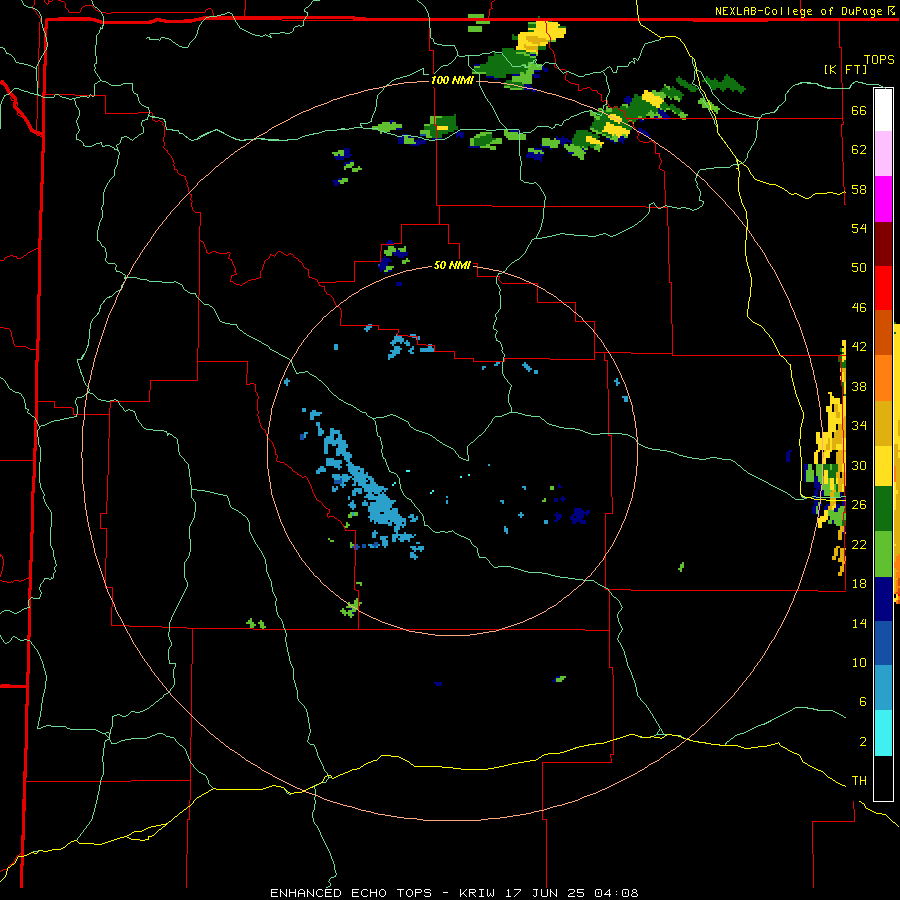
Task: Click the 6 value on the scale
Action: click(x=863, y=702)
